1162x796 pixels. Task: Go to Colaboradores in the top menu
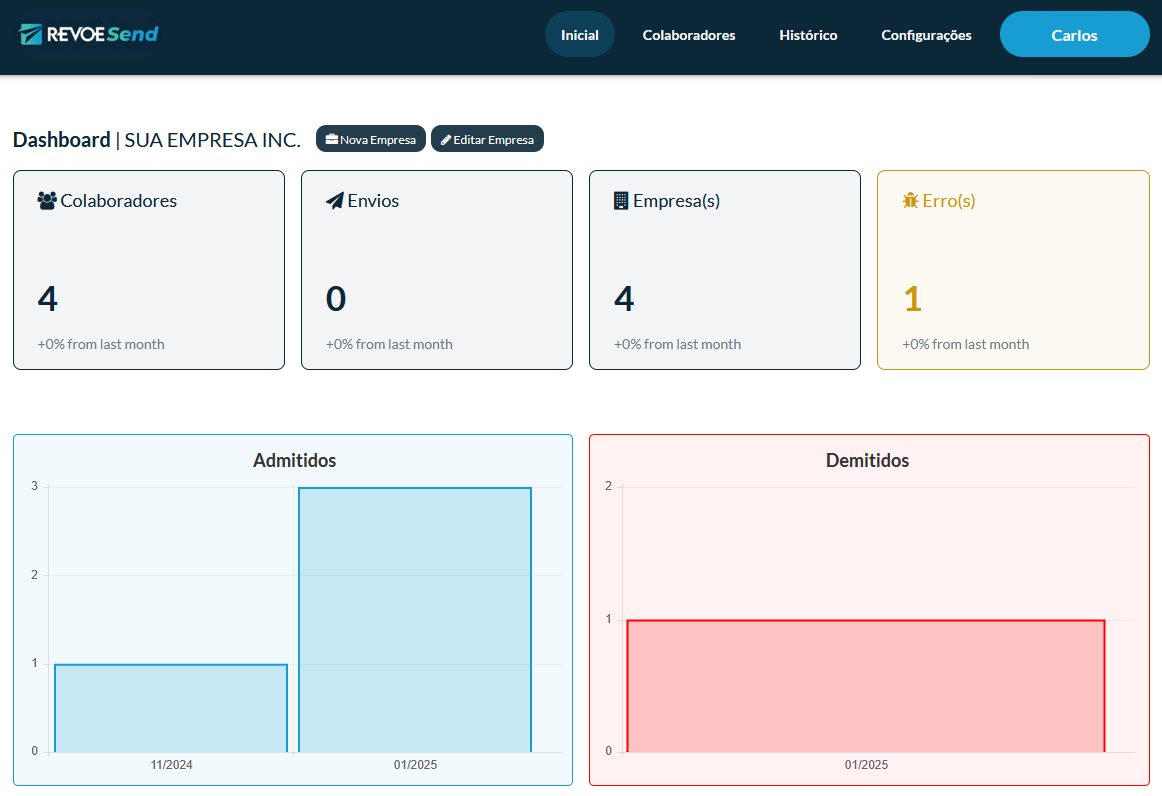(x=689, y=35)
